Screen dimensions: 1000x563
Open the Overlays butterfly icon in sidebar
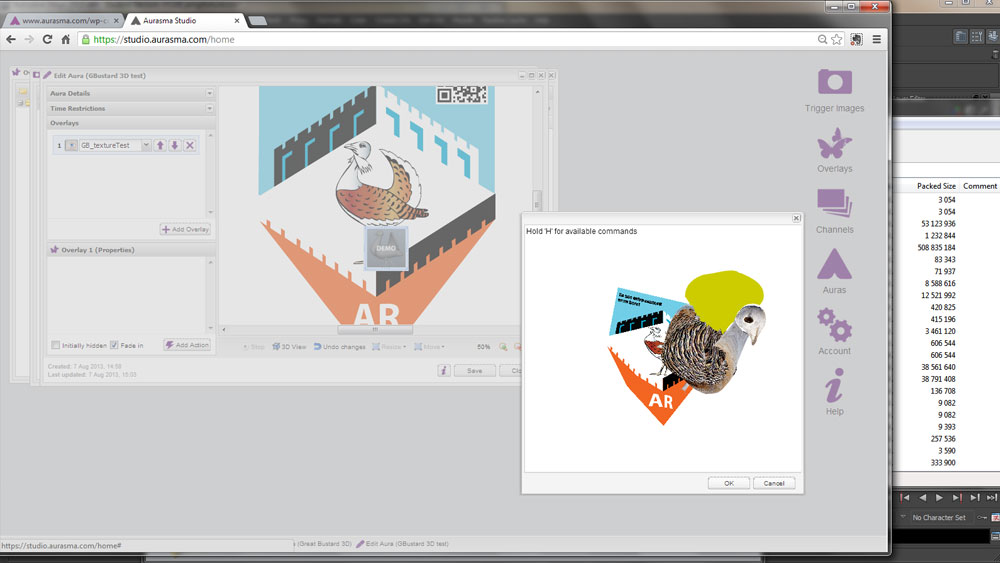click(834, 146)
